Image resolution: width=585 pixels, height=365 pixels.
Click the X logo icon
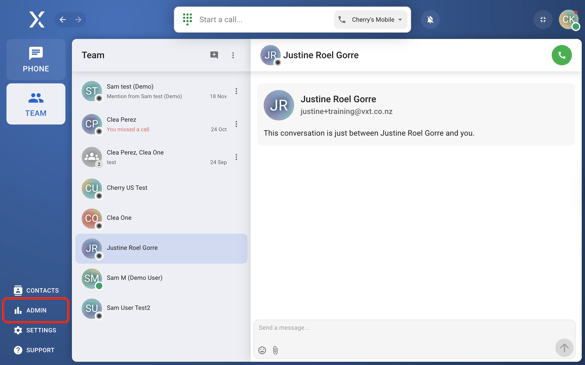click(x=37, y=19)
